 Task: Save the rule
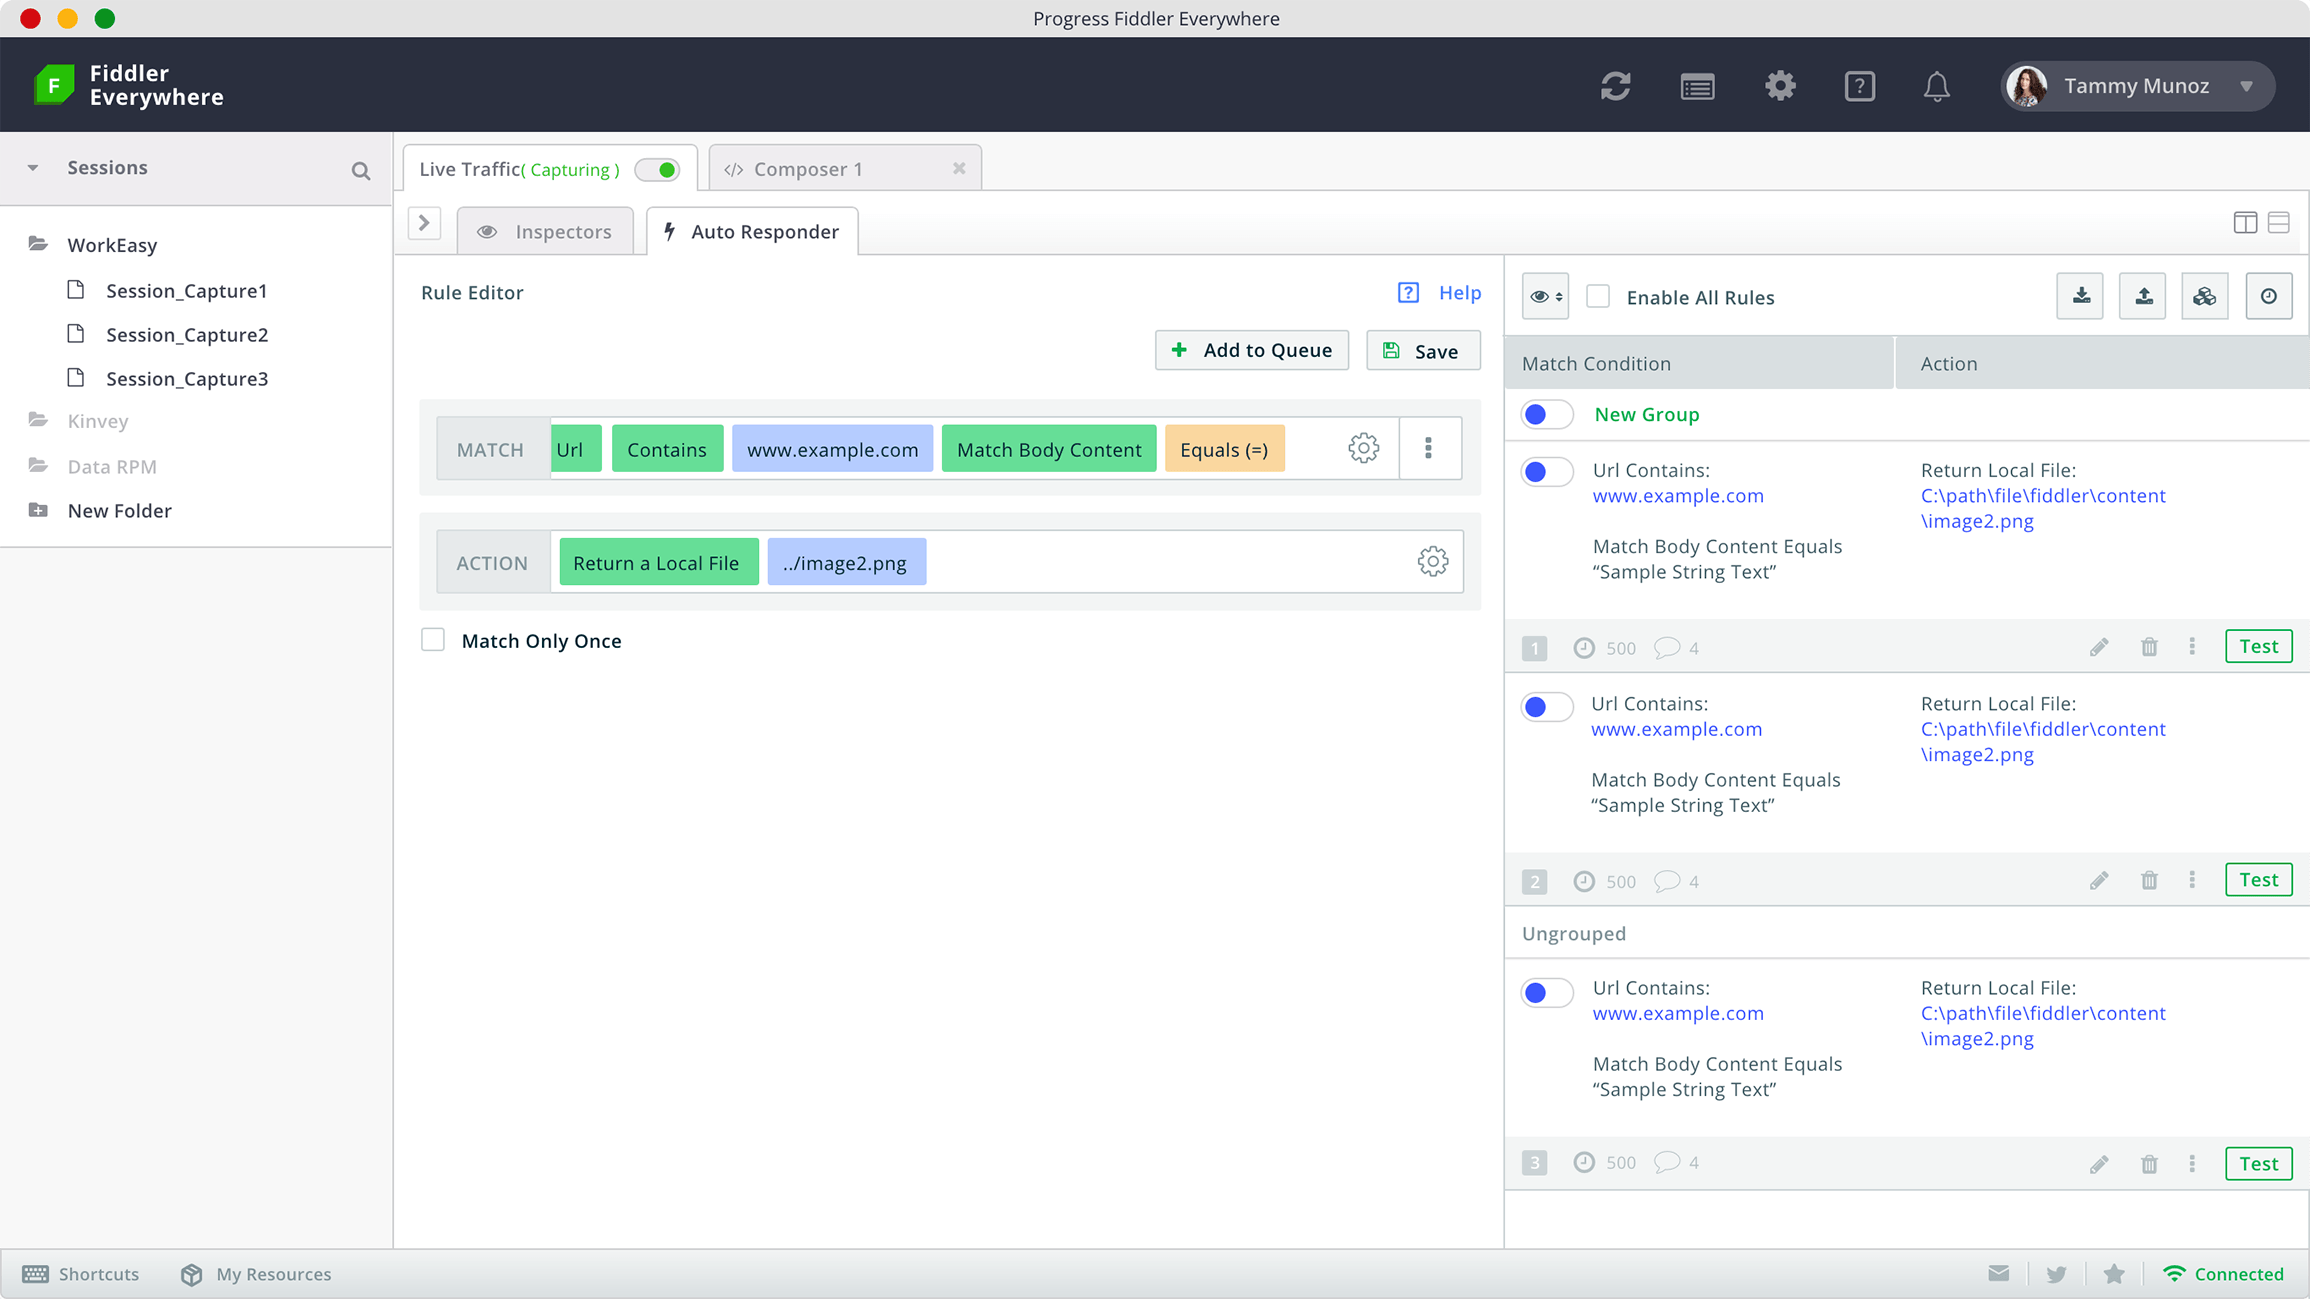pos(1423,350)
